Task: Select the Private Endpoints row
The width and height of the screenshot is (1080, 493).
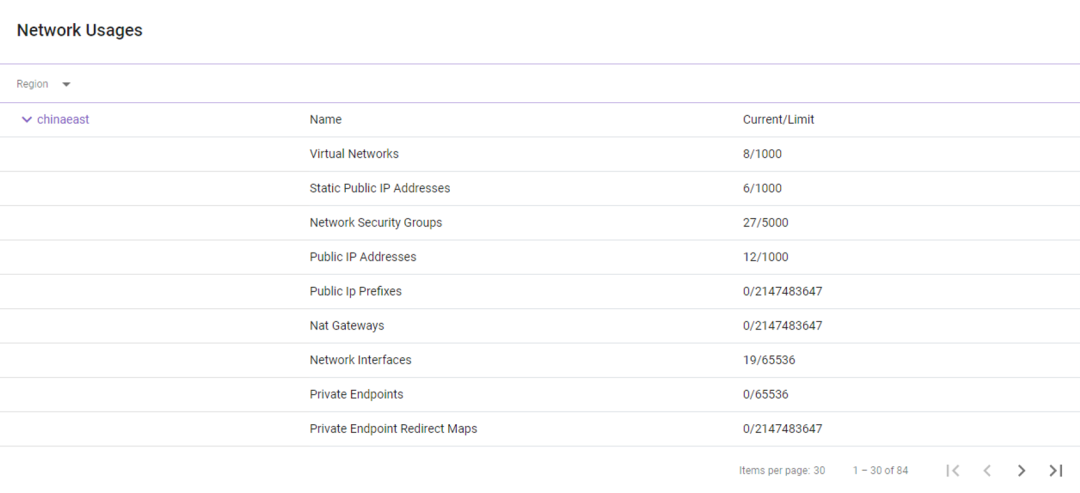Action: [x=357, y=394]
